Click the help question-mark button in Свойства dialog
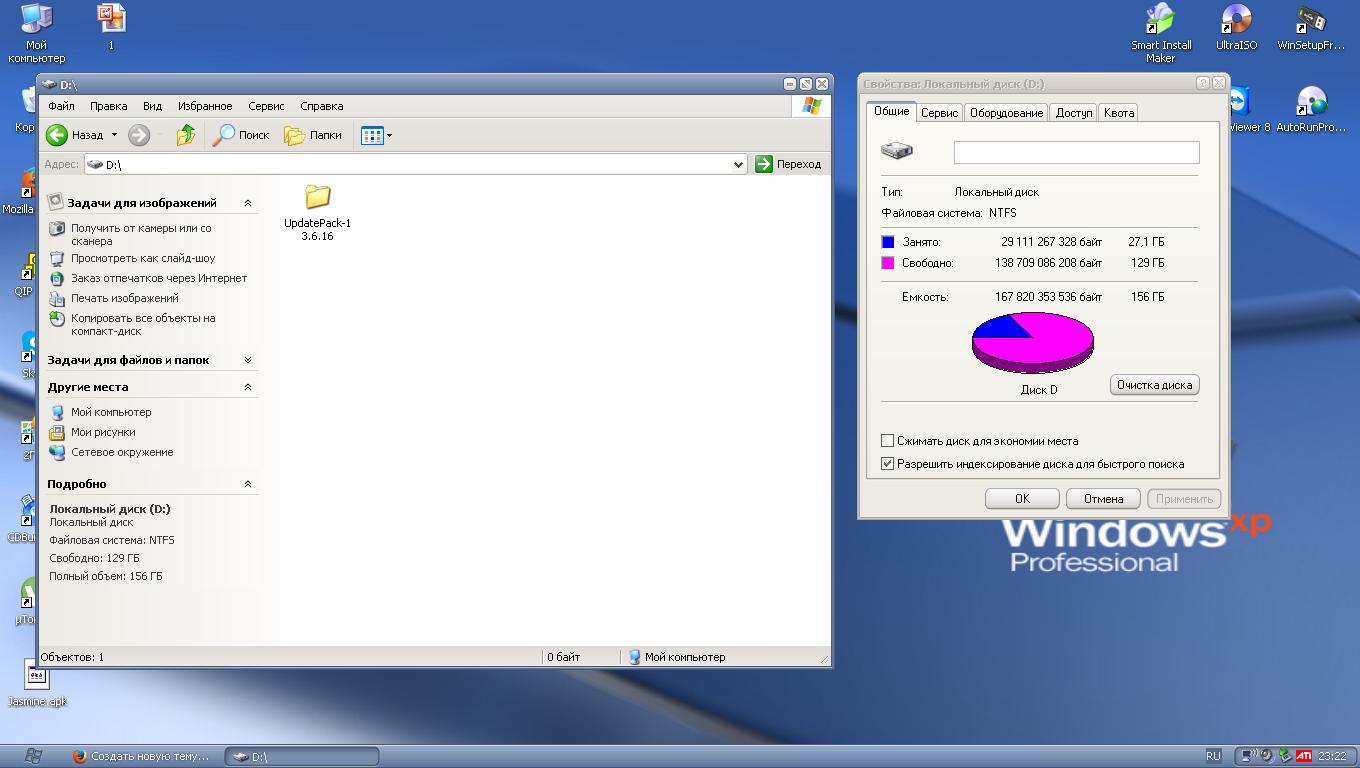Image resolution: width=1360 pixels, height=768 pixels. click(x=1203, y=84)
